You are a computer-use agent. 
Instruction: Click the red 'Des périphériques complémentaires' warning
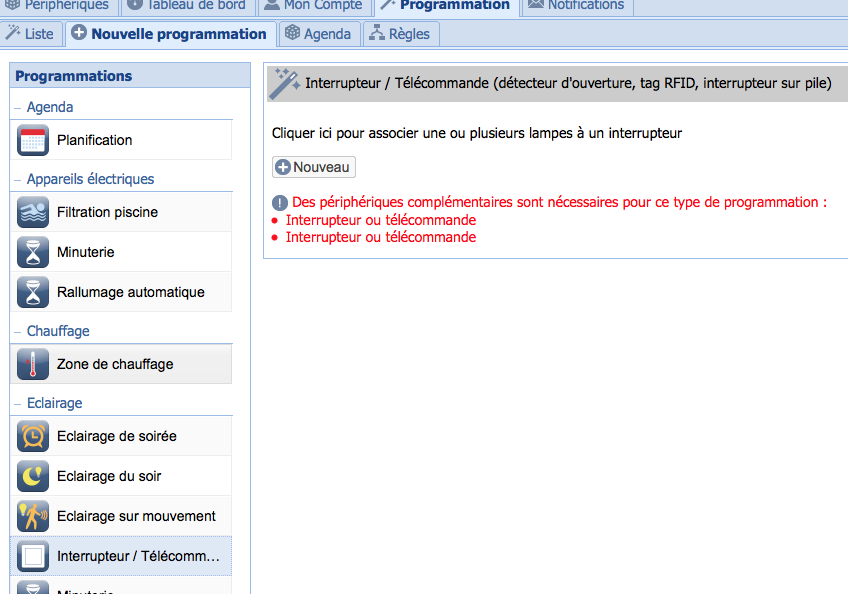point(559,202)
